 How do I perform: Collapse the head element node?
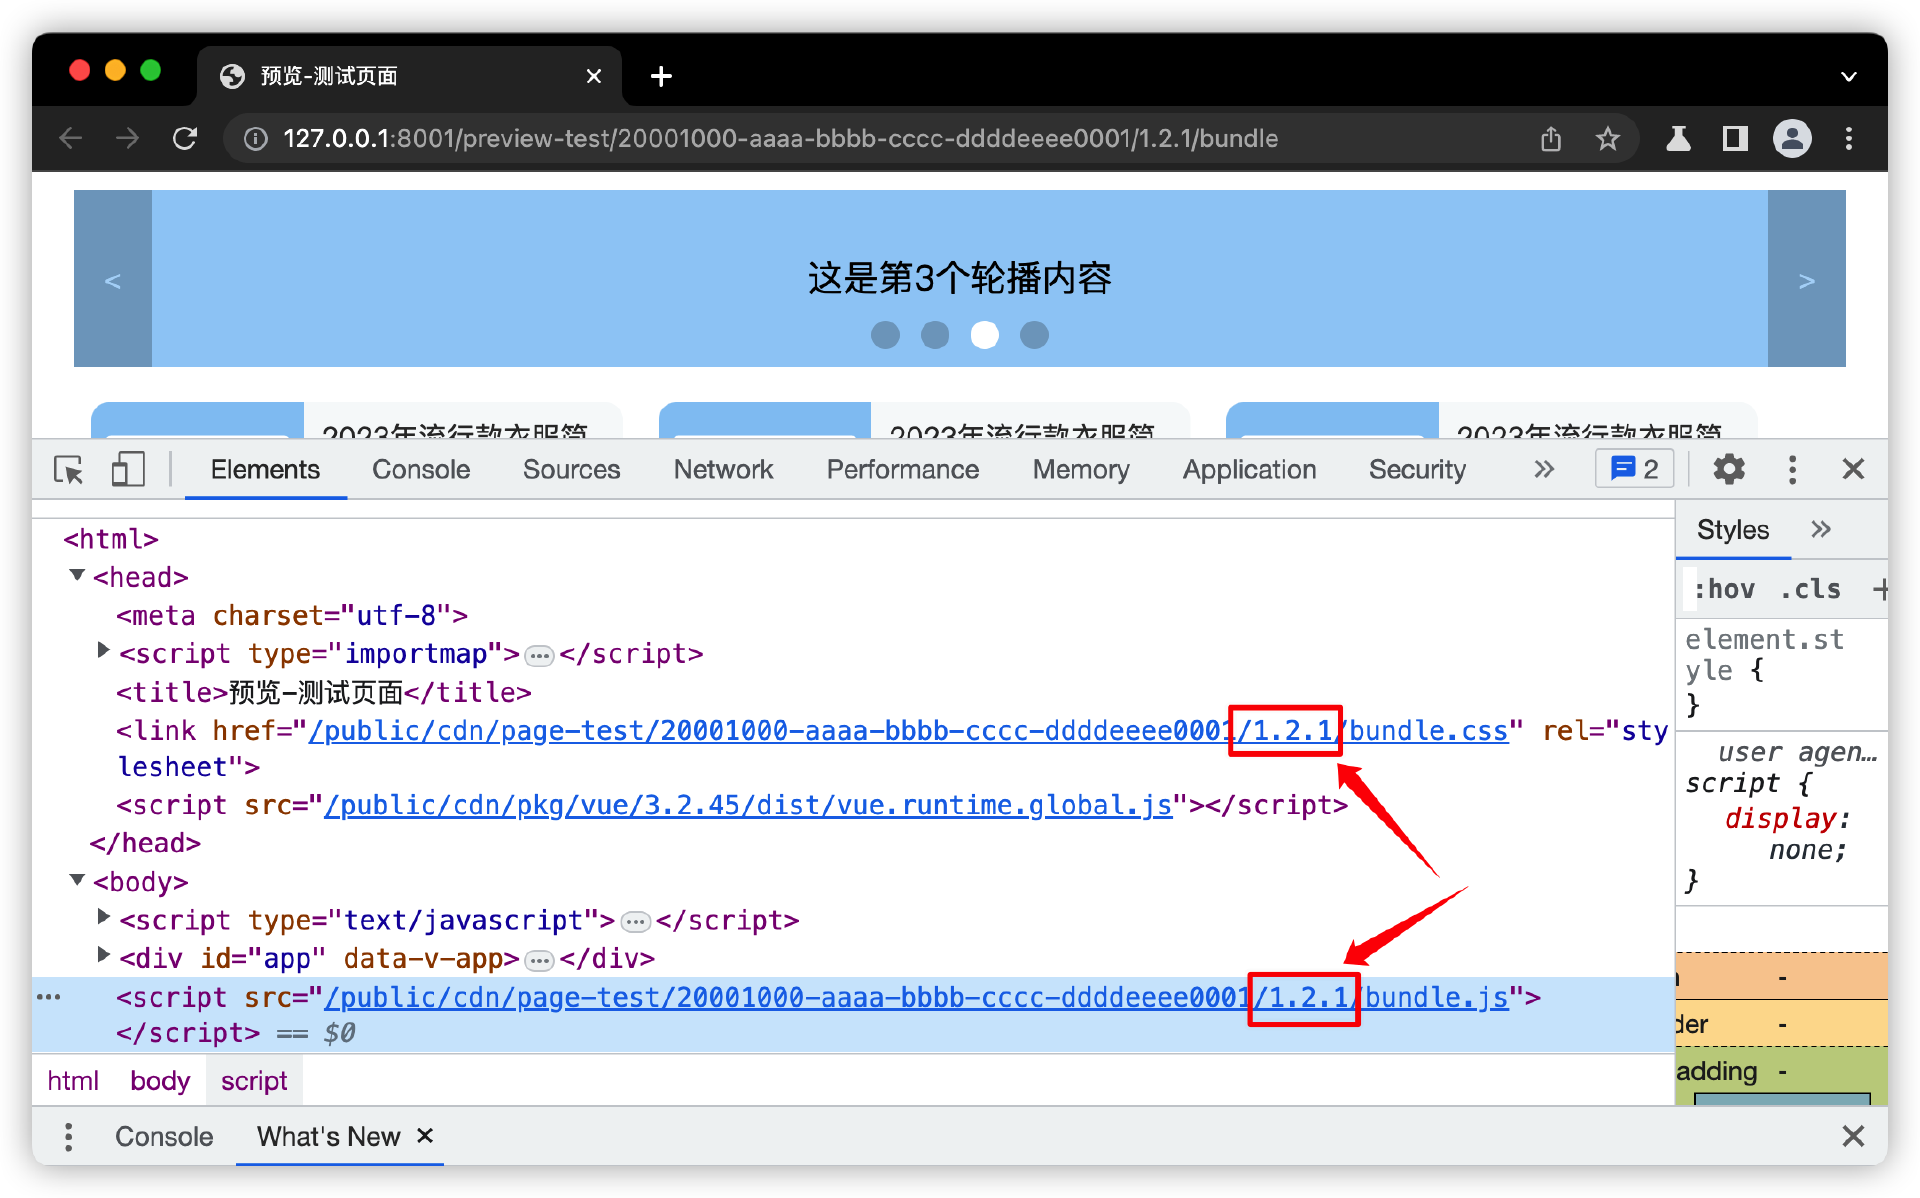click(77, 576)
